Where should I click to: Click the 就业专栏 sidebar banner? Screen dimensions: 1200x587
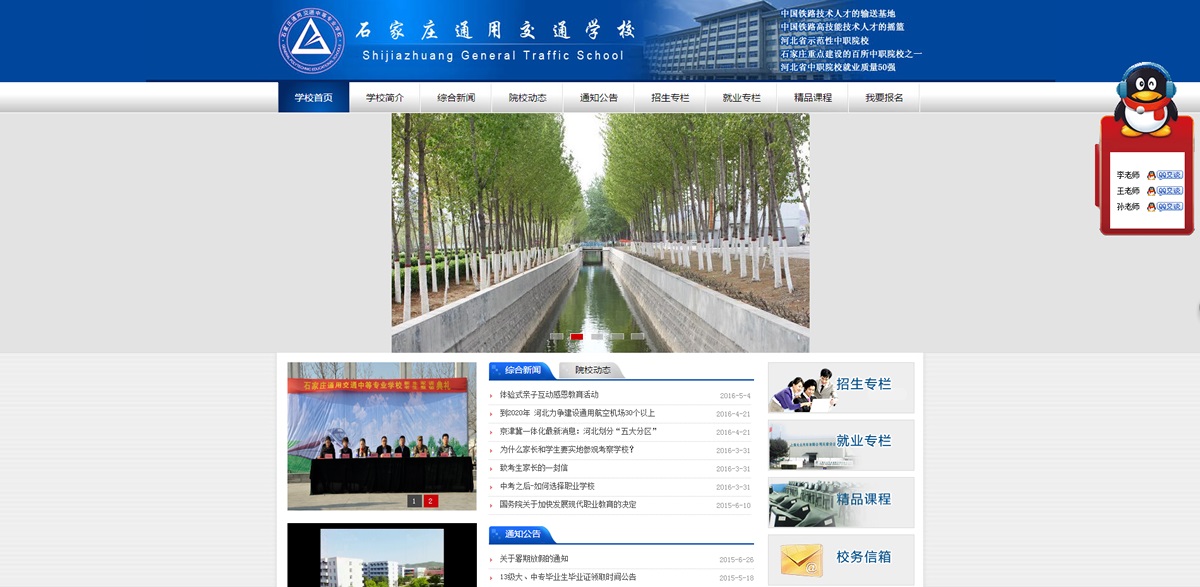[840, 442]
